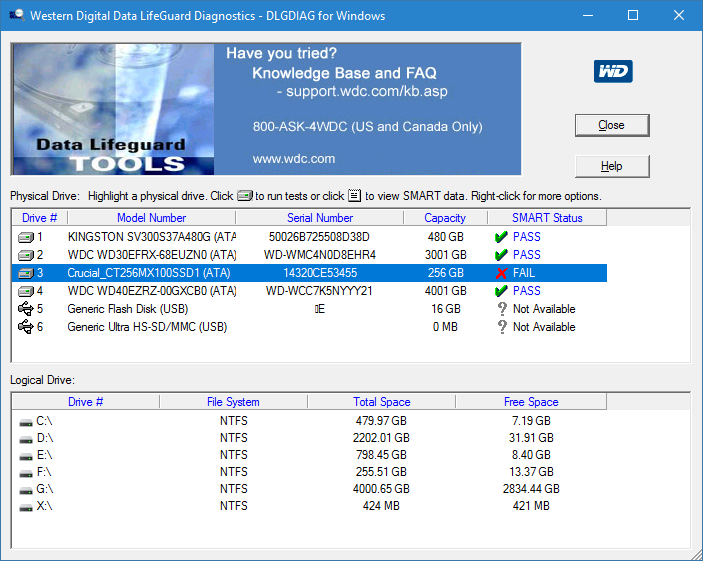Click question mark icon for Flash Disk
This screenshot has width=703, height=561.
(502, 309)
